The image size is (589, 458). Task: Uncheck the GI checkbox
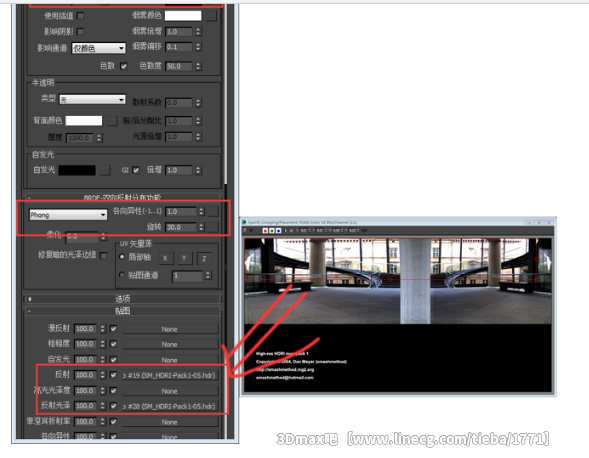[x=136, y=170]
